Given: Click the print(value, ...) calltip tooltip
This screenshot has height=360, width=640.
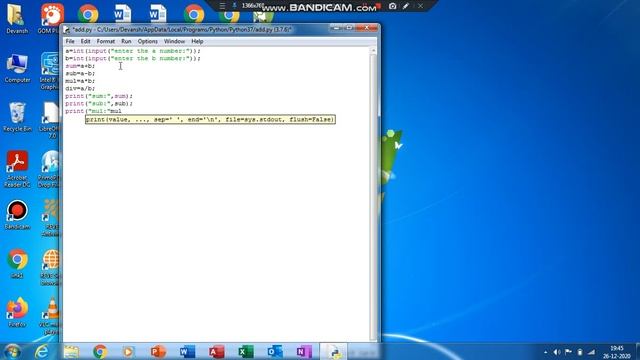Looking at the screenshot, I should (x=210, y=120).
